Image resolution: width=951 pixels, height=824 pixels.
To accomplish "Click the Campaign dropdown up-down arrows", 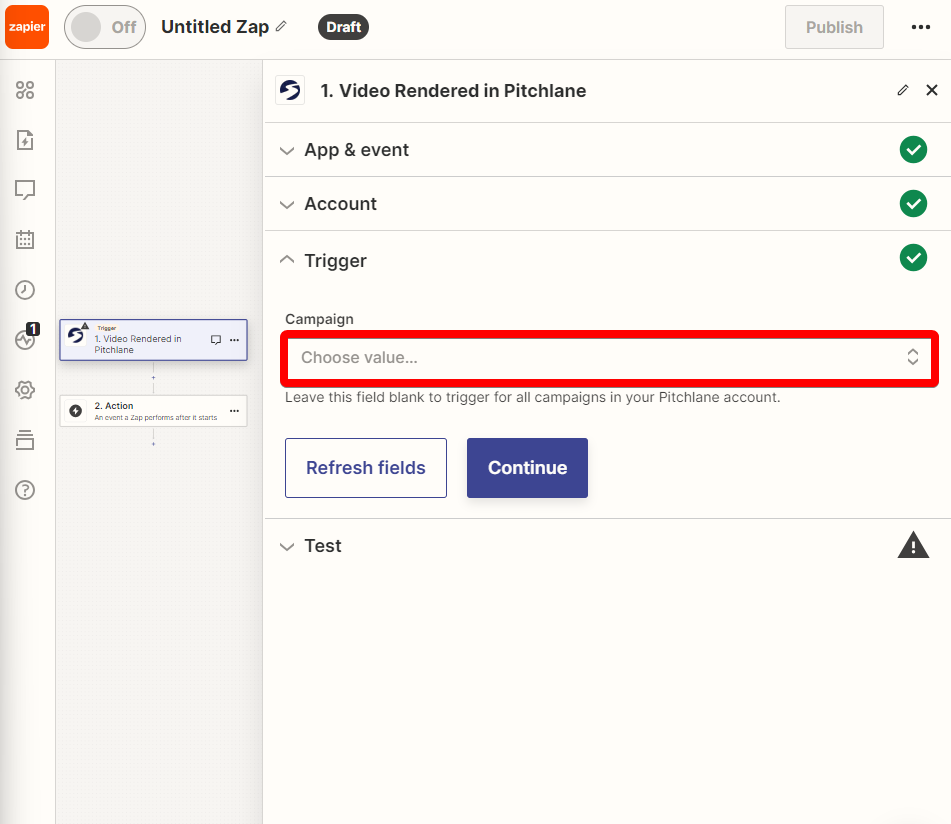I will tap(912, 357).
